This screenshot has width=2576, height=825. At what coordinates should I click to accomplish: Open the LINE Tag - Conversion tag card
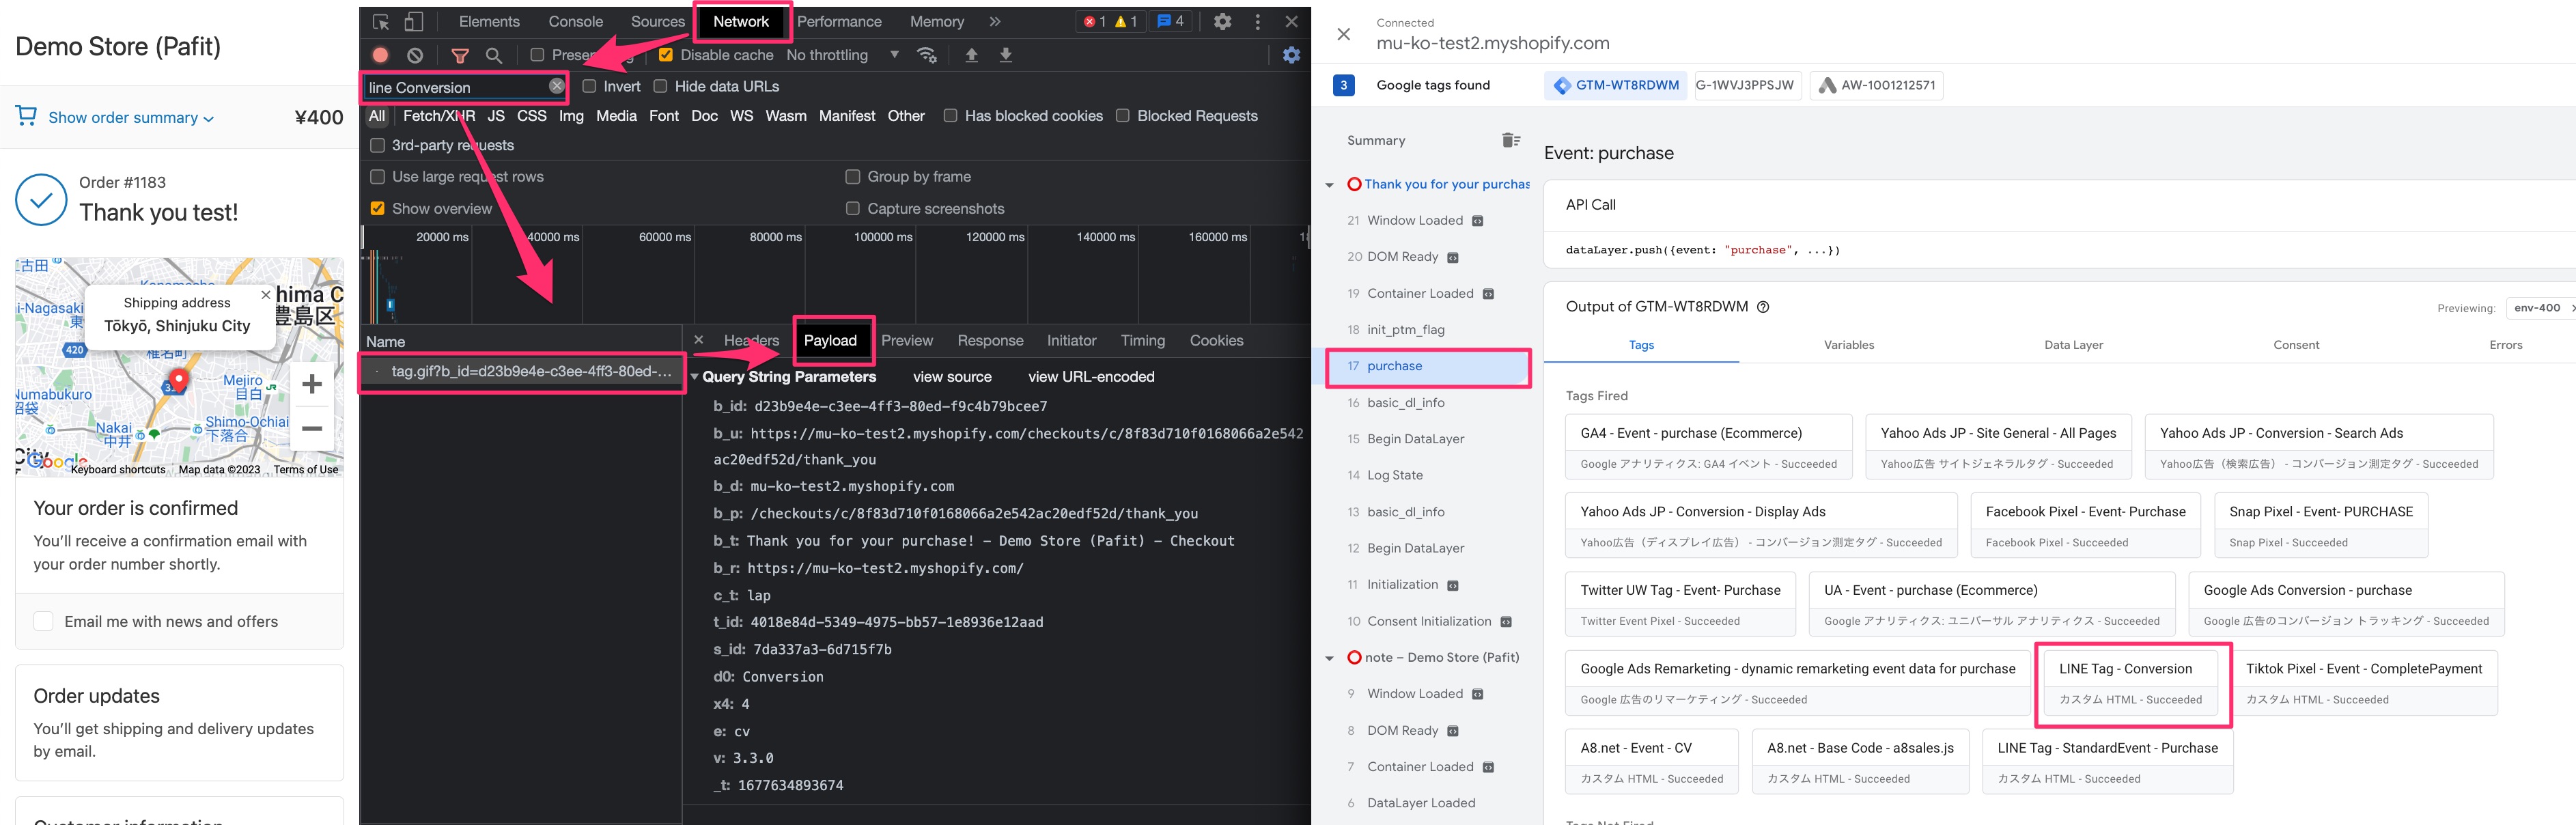tap(2130, 683)
